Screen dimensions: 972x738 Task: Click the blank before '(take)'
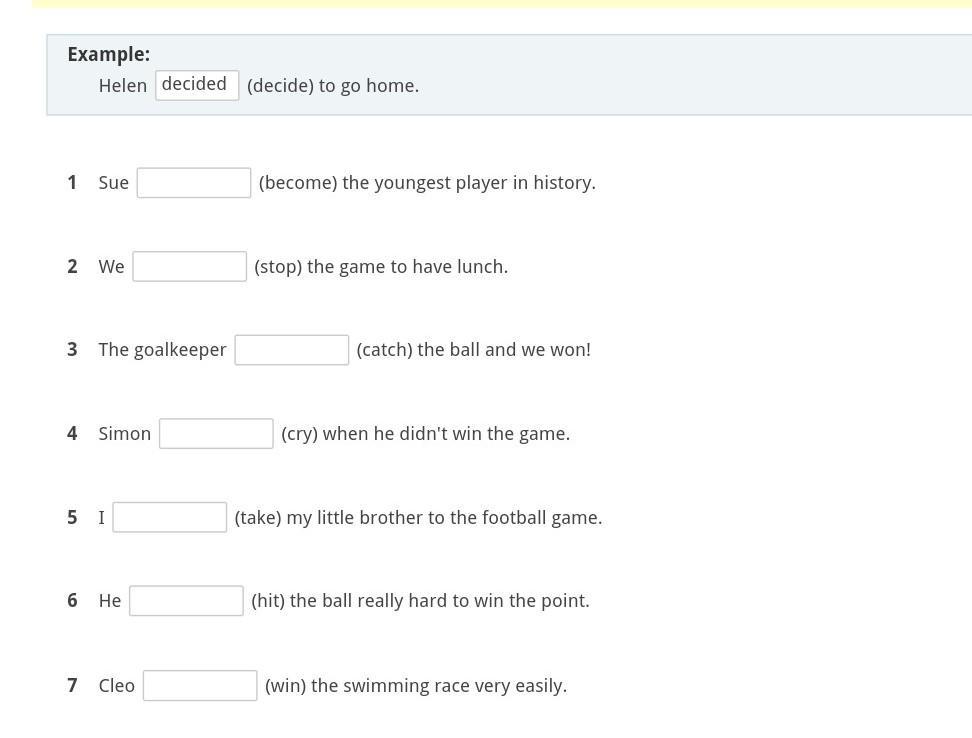coord(169,518)
